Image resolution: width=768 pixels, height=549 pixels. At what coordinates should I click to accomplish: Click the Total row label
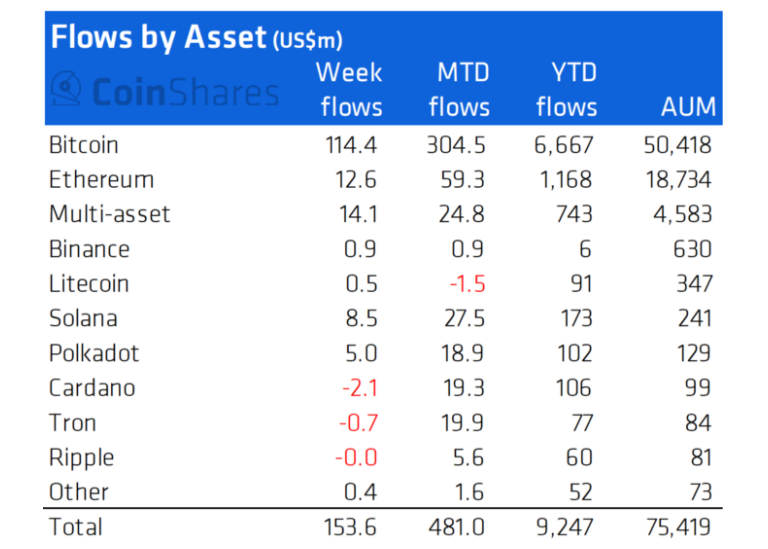[x=75, y=526]
